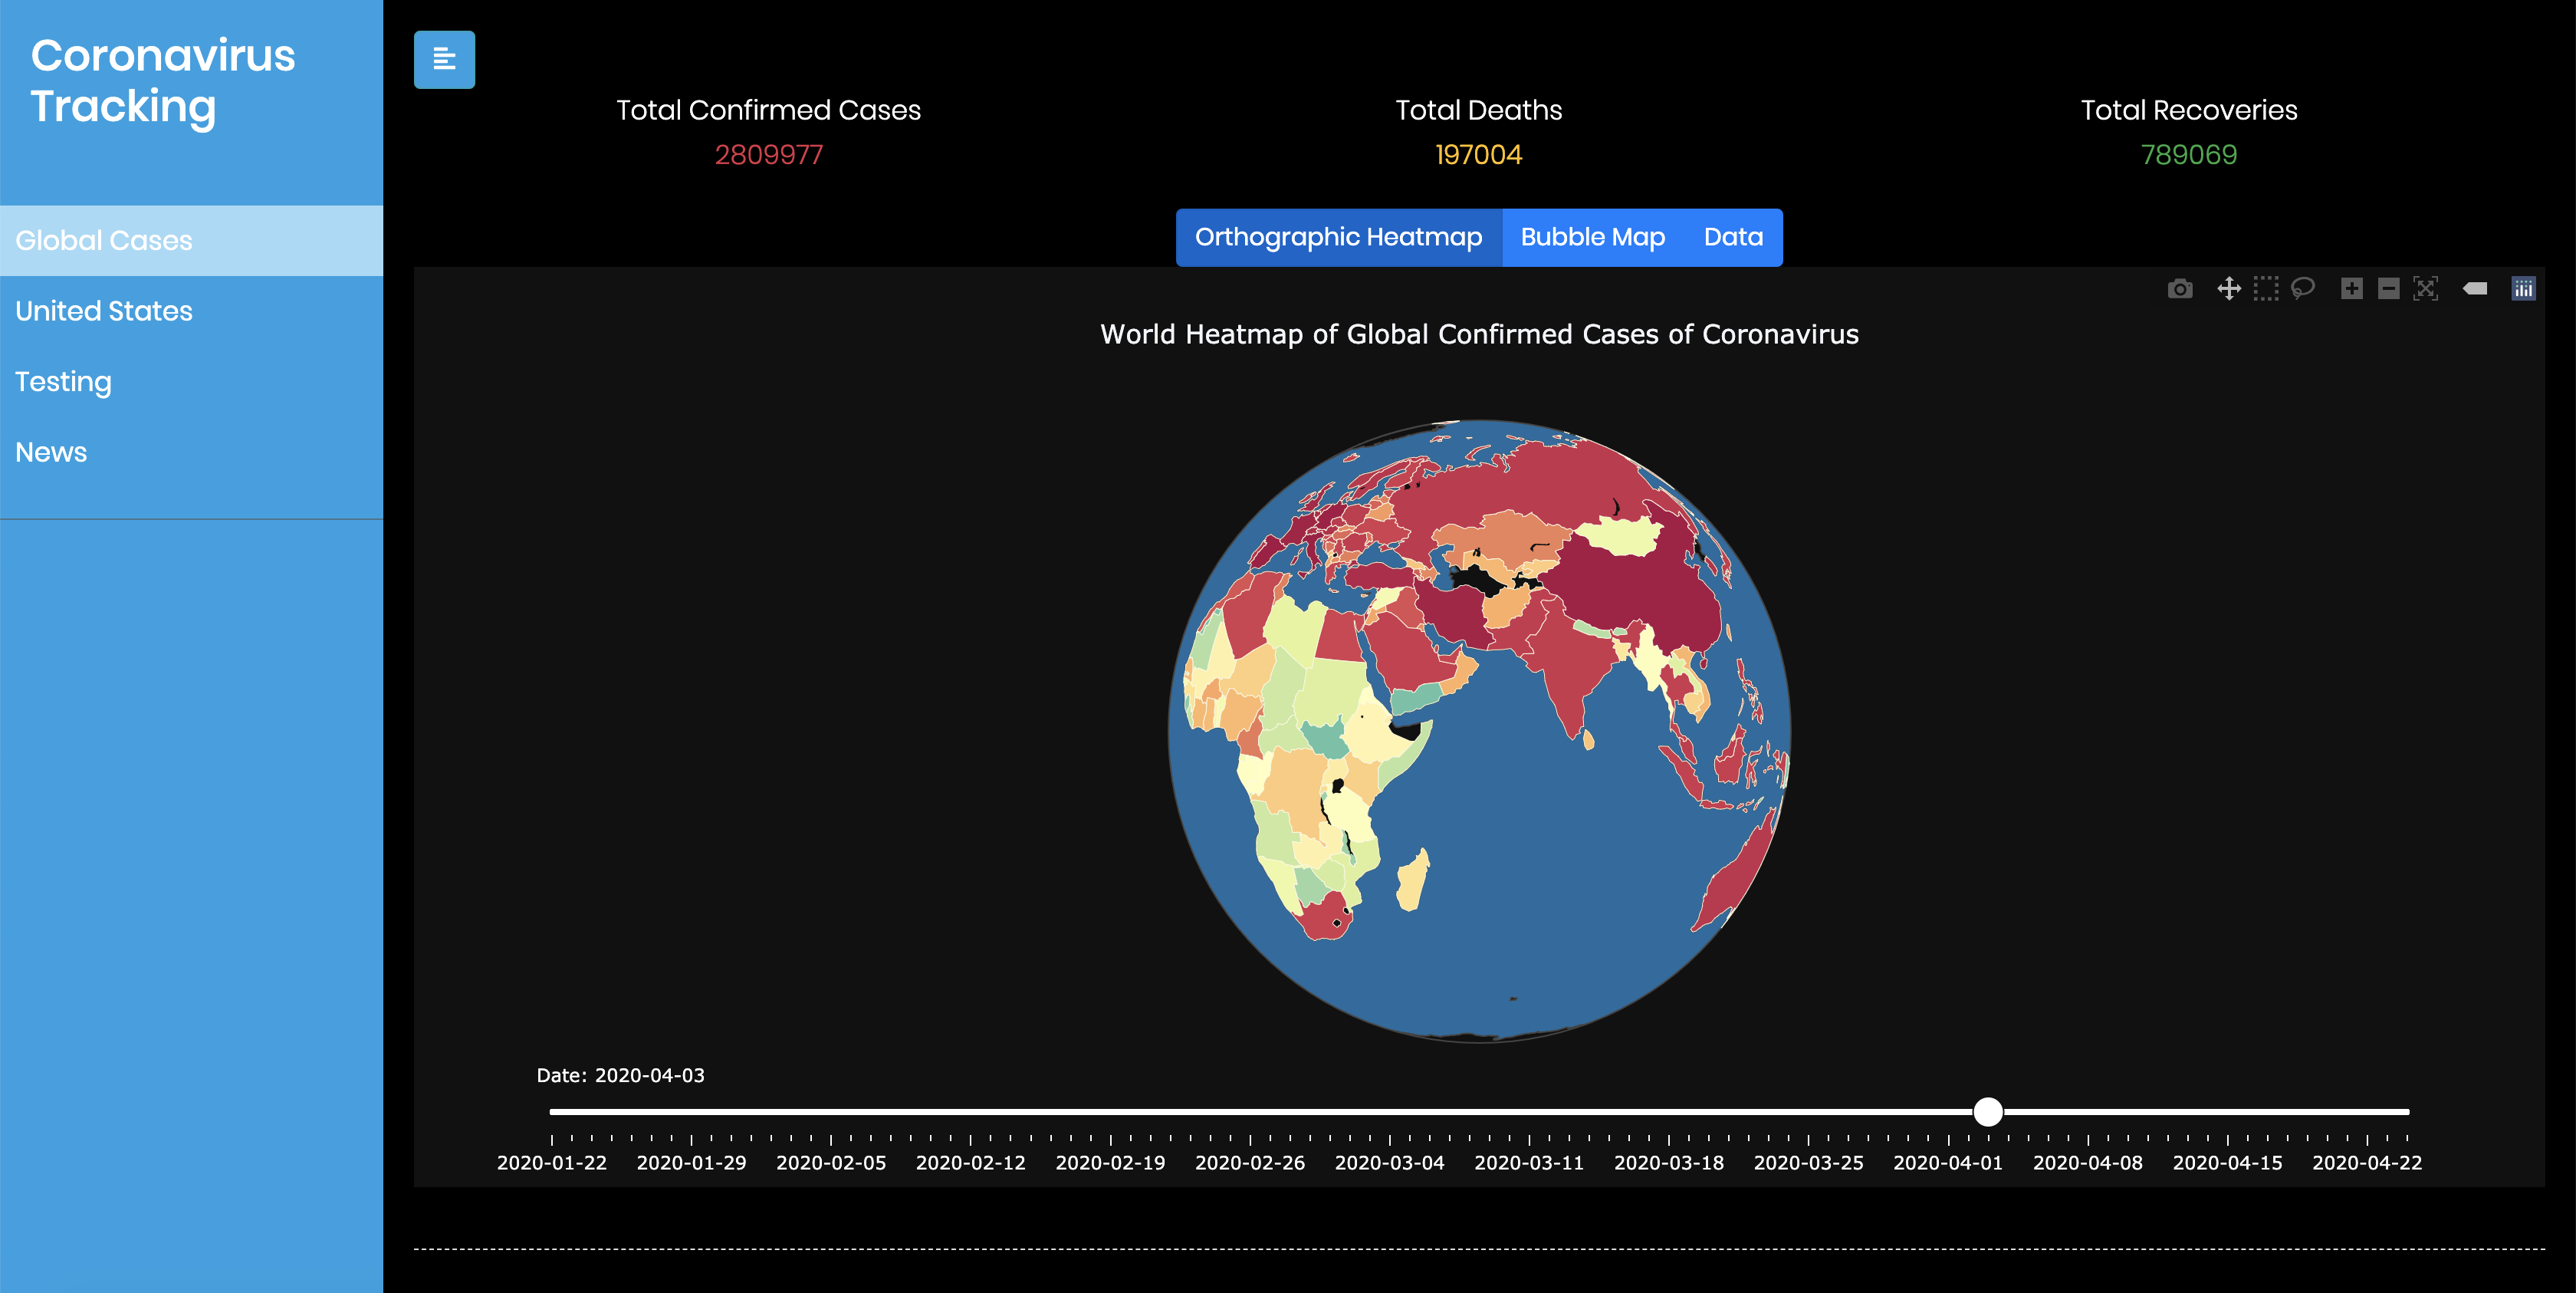Viewport: 2576px width, 1293px height.
Task: Jump slider to 2020-03-11 tick
Action: click(x=1529, y=1112)
